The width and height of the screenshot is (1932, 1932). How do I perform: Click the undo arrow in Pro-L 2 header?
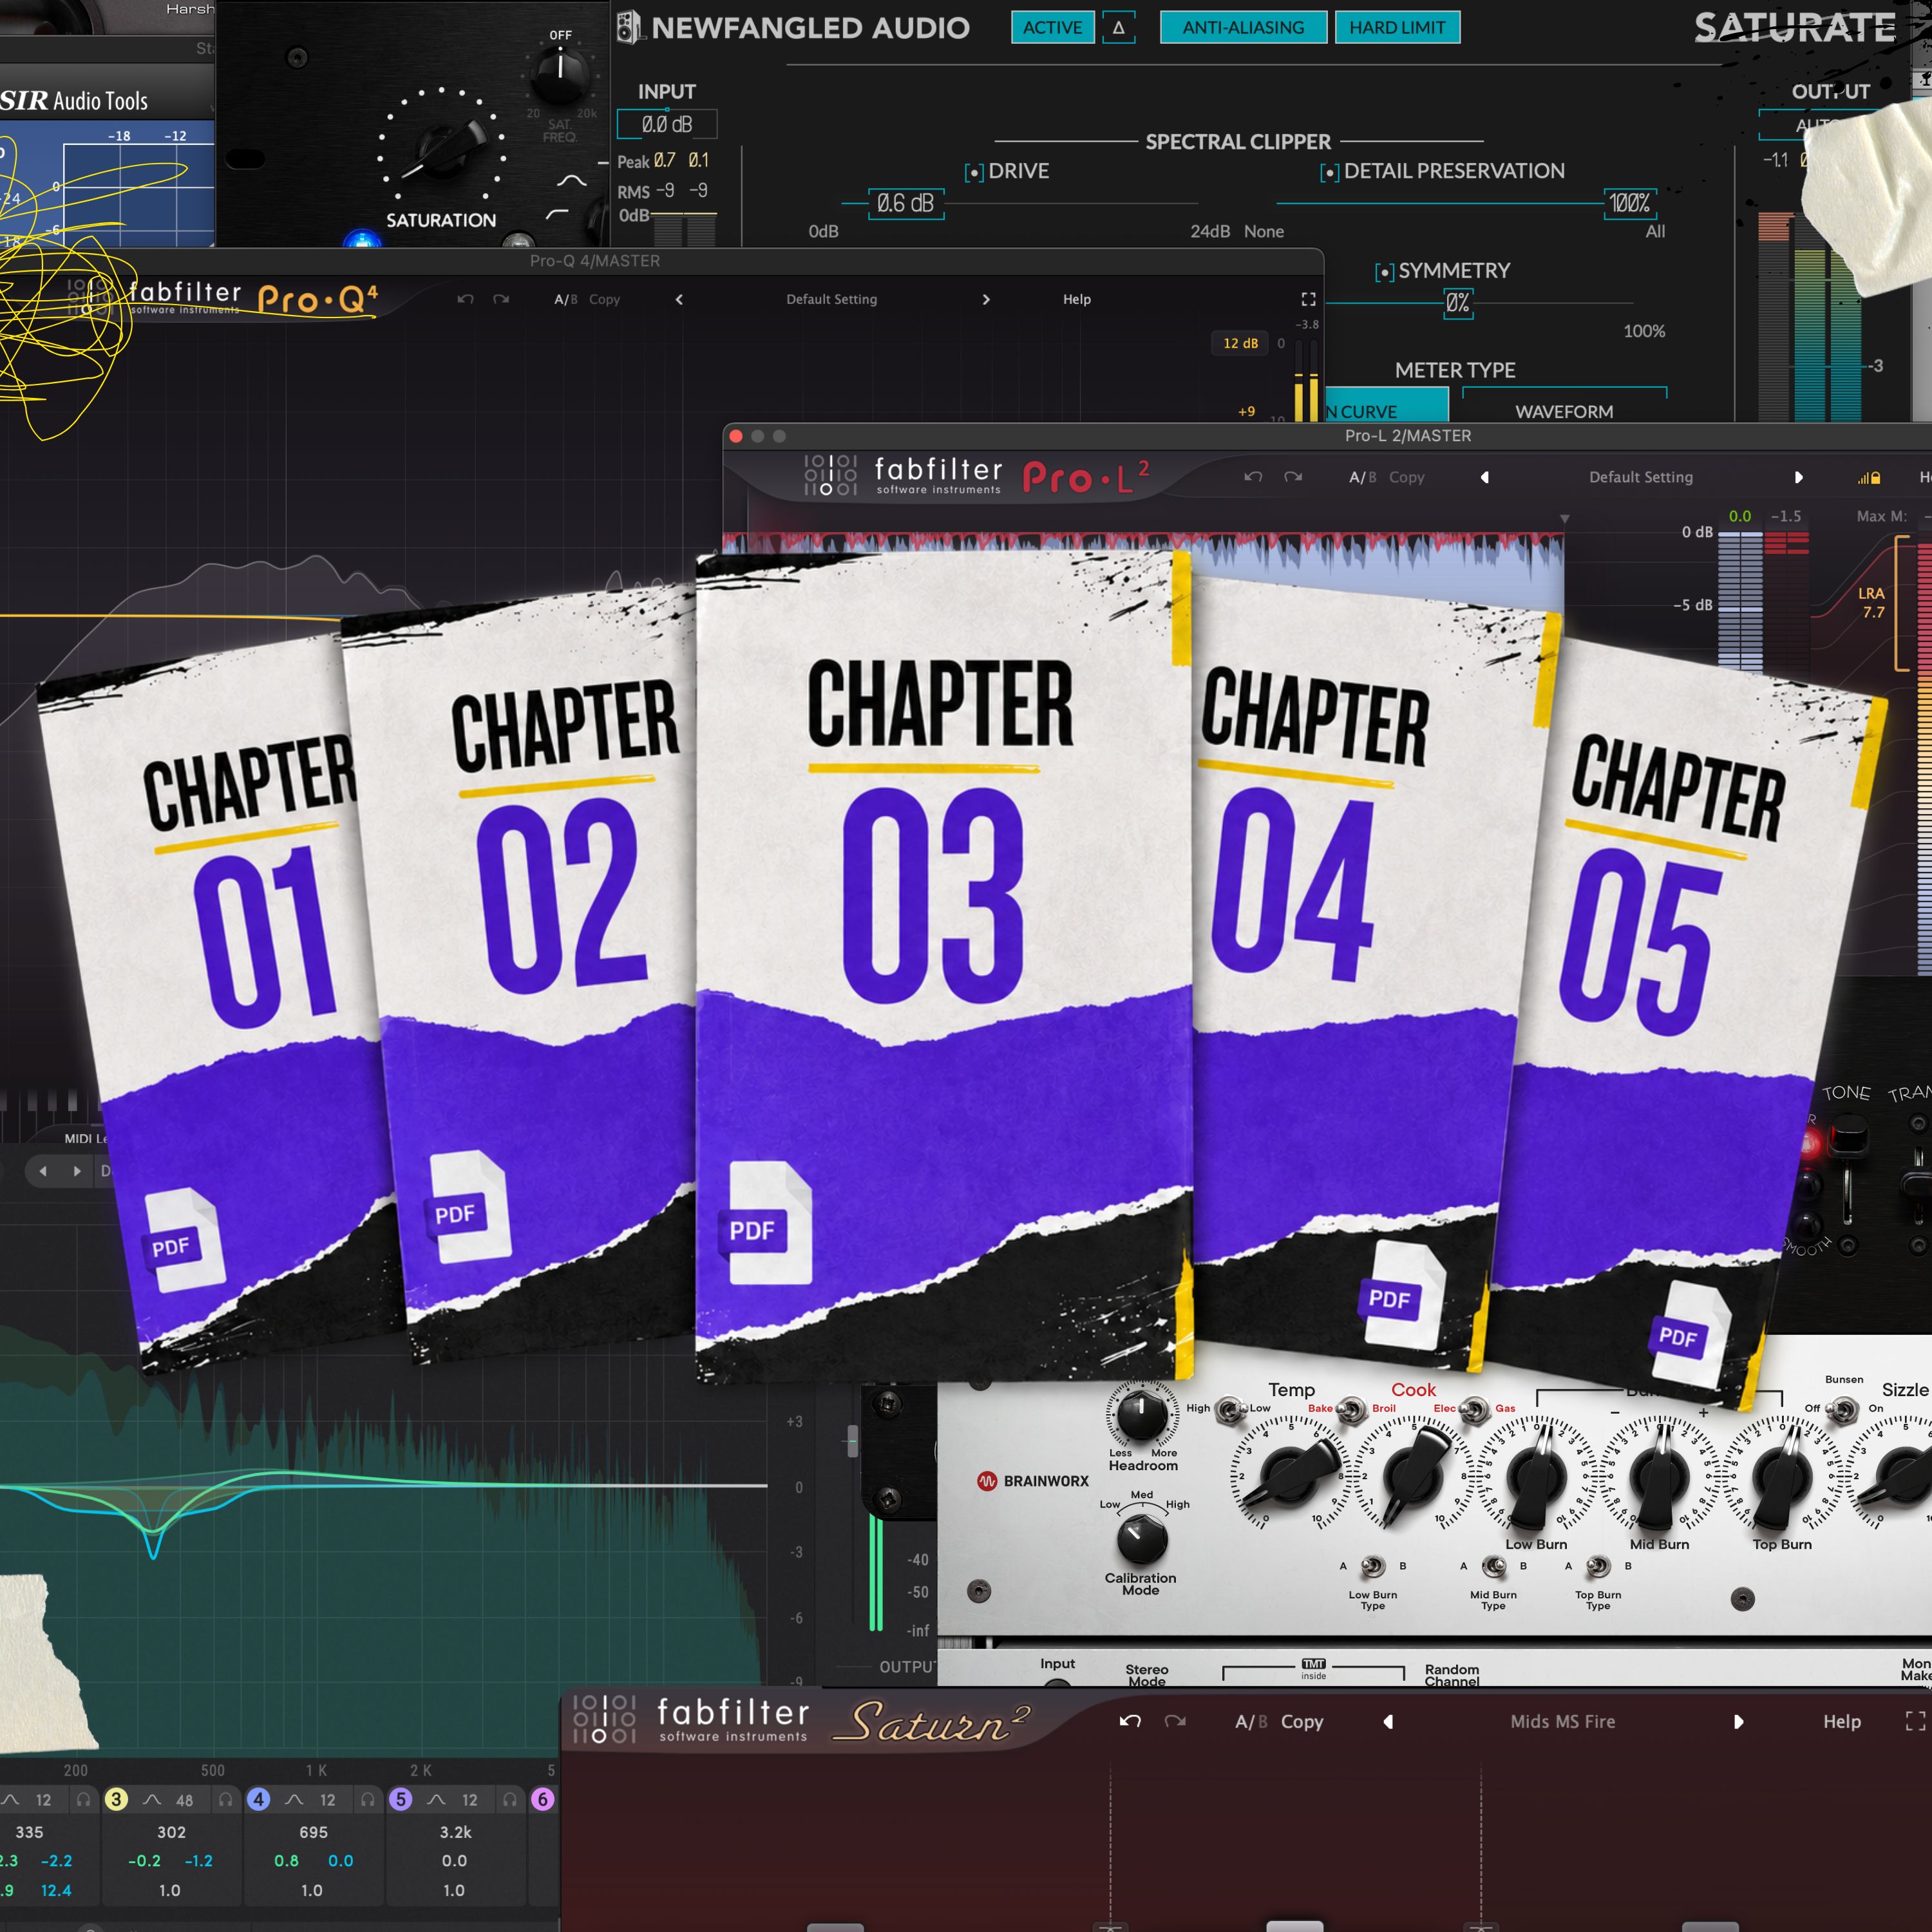1253,477
